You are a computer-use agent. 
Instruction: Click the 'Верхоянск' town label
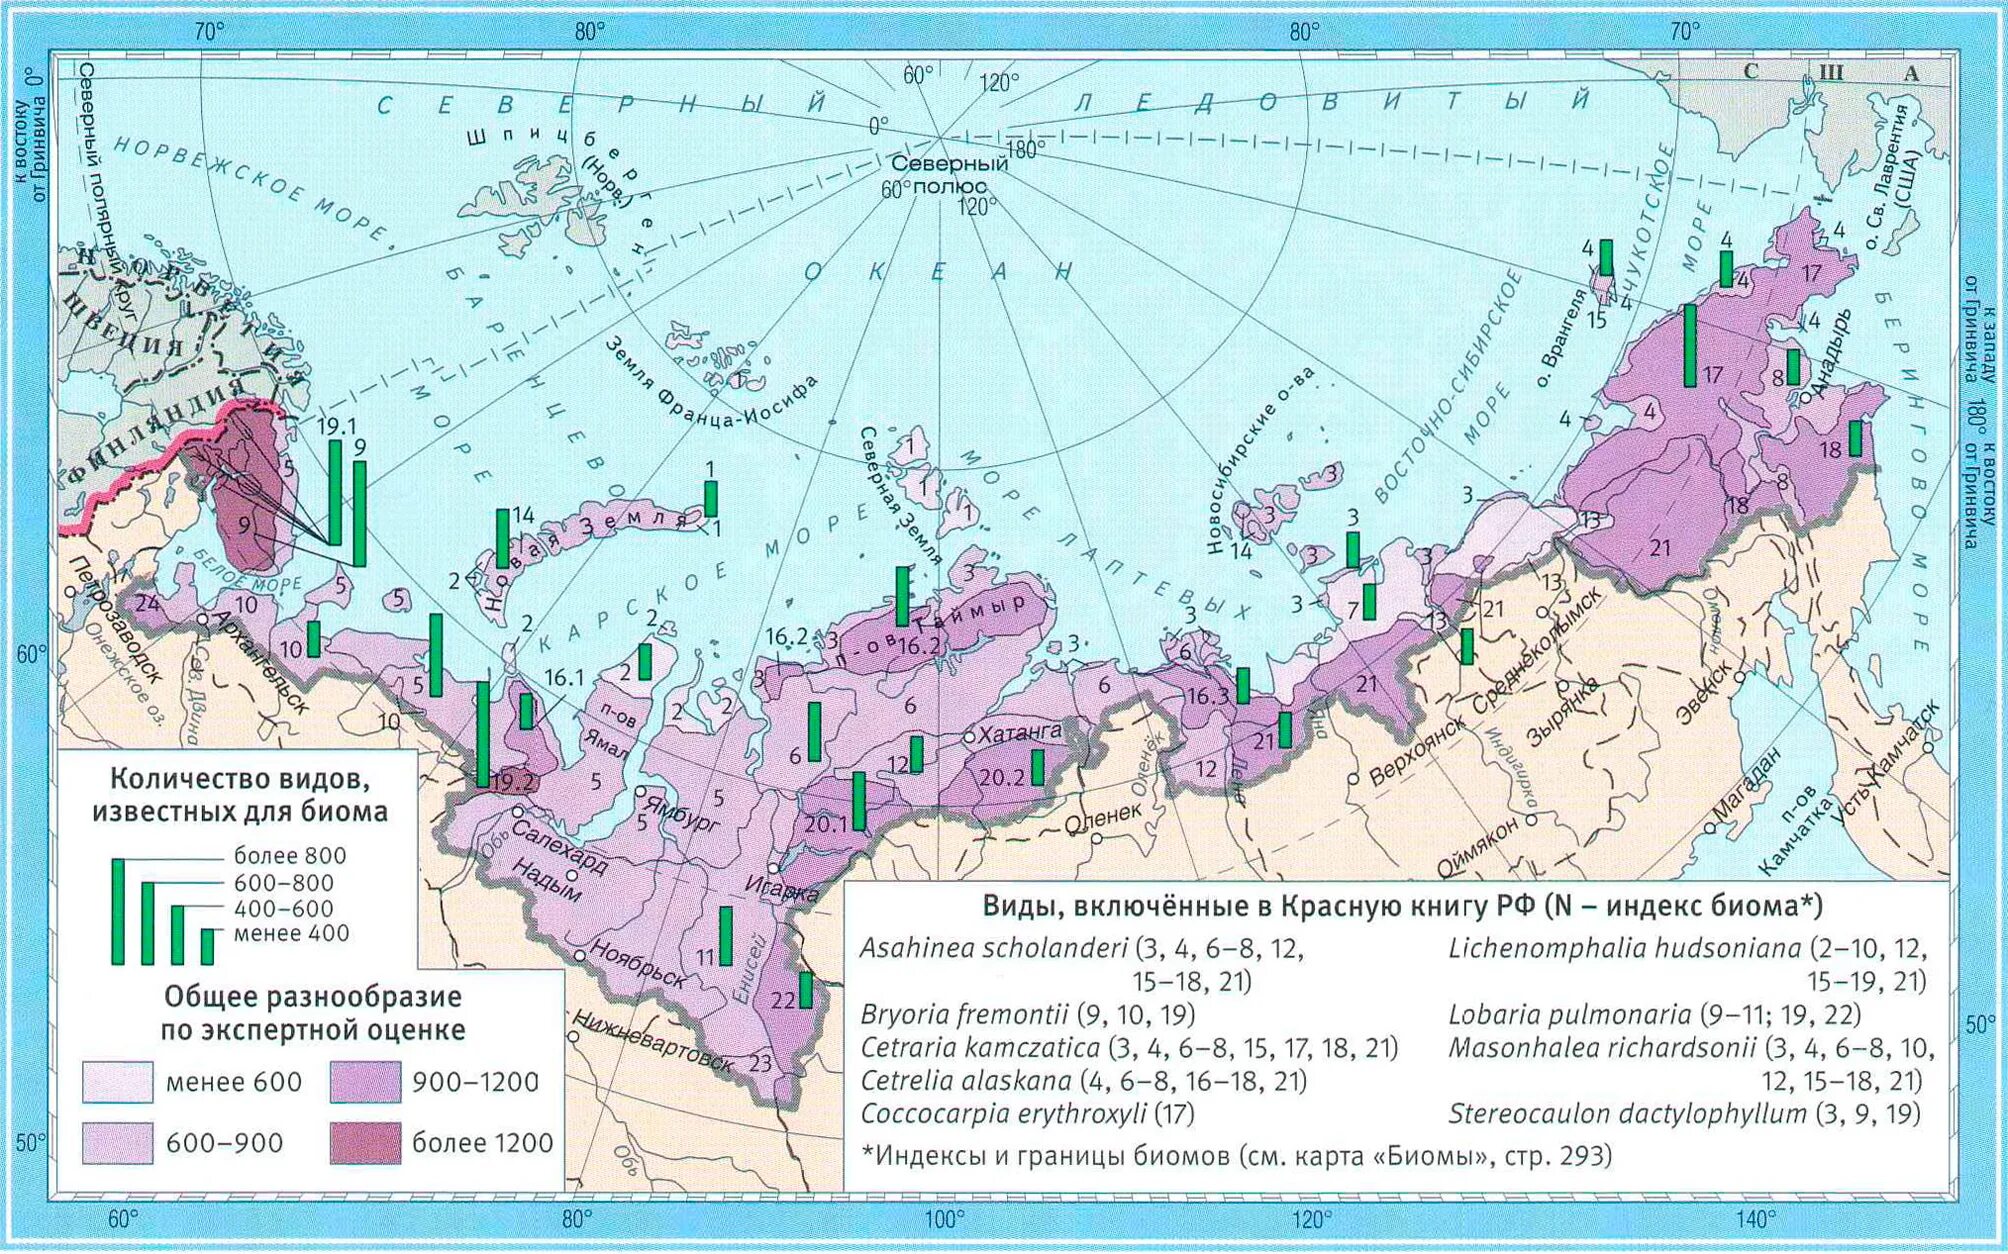pos(1416,751)
